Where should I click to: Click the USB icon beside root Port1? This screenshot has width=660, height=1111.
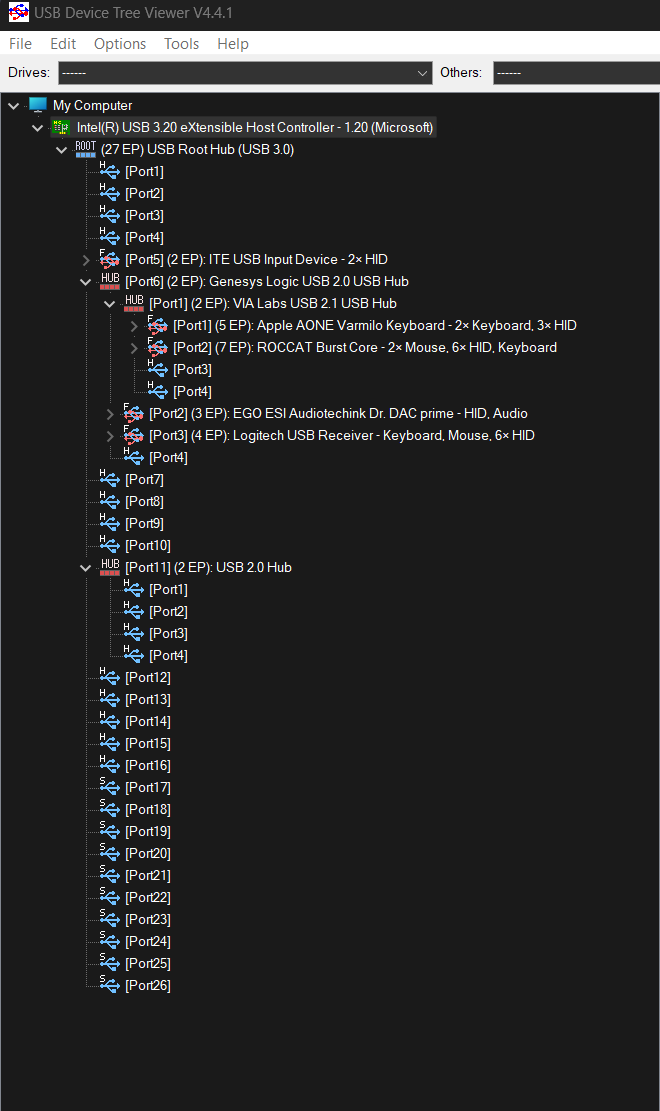109,171
